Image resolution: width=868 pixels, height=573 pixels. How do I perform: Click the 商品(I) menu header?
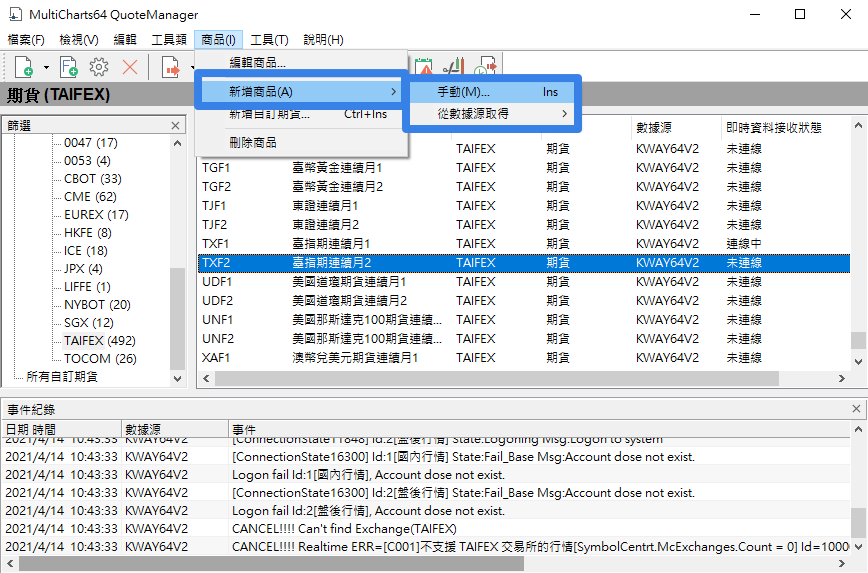tap(218, 40)
